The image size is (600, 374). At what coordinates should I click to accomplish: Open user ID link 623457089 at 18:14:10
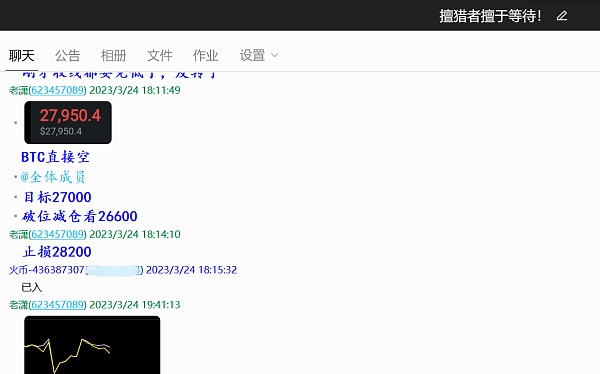tap(57, 234)
